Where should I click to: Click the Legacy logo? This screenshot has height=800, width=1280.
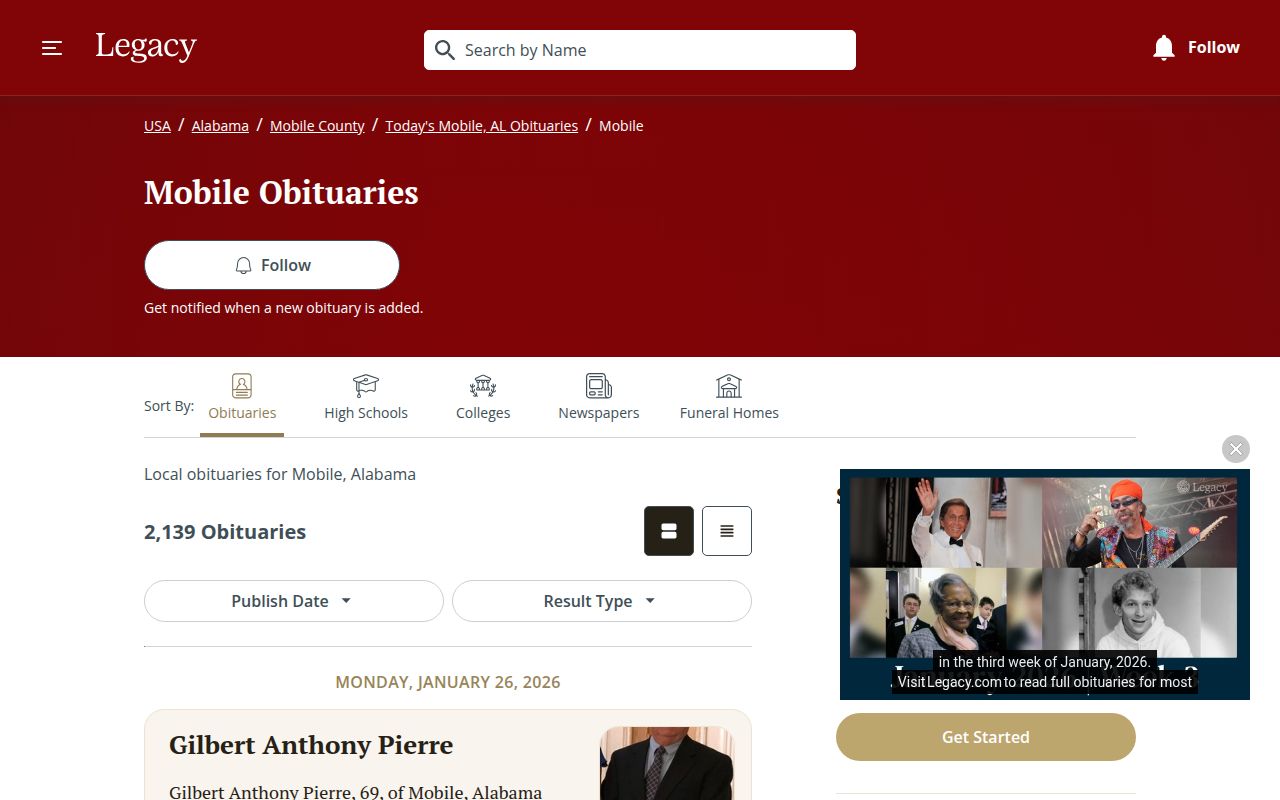coord(146,46)
